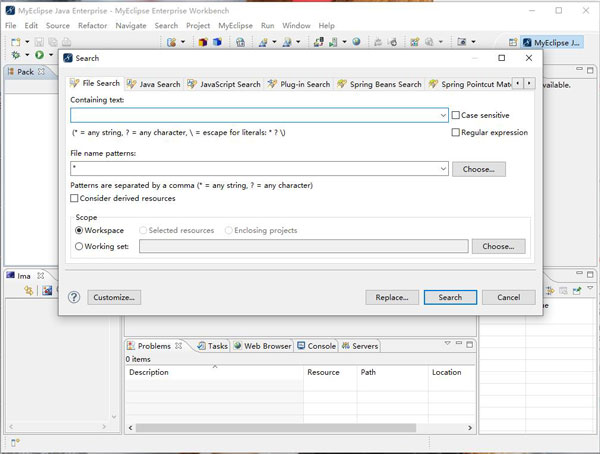Viewport: 600px width, 454px height.
Task: Click the Search button in the dialog
Action: point(450,297)
